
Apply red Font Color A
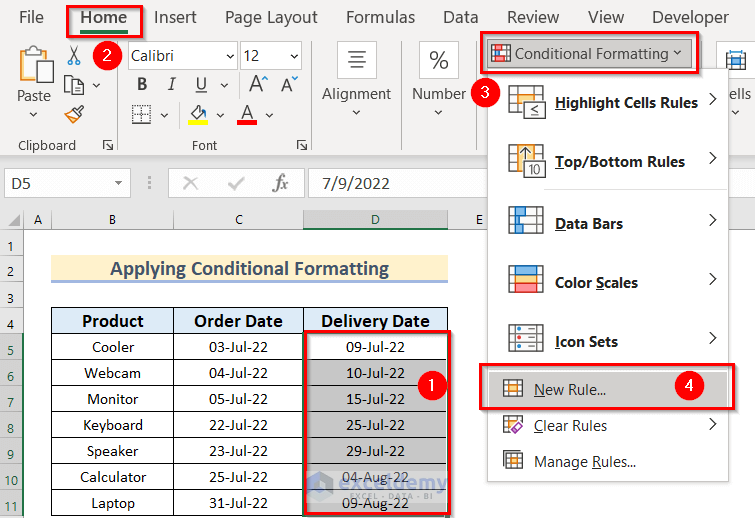pos(247,115)
